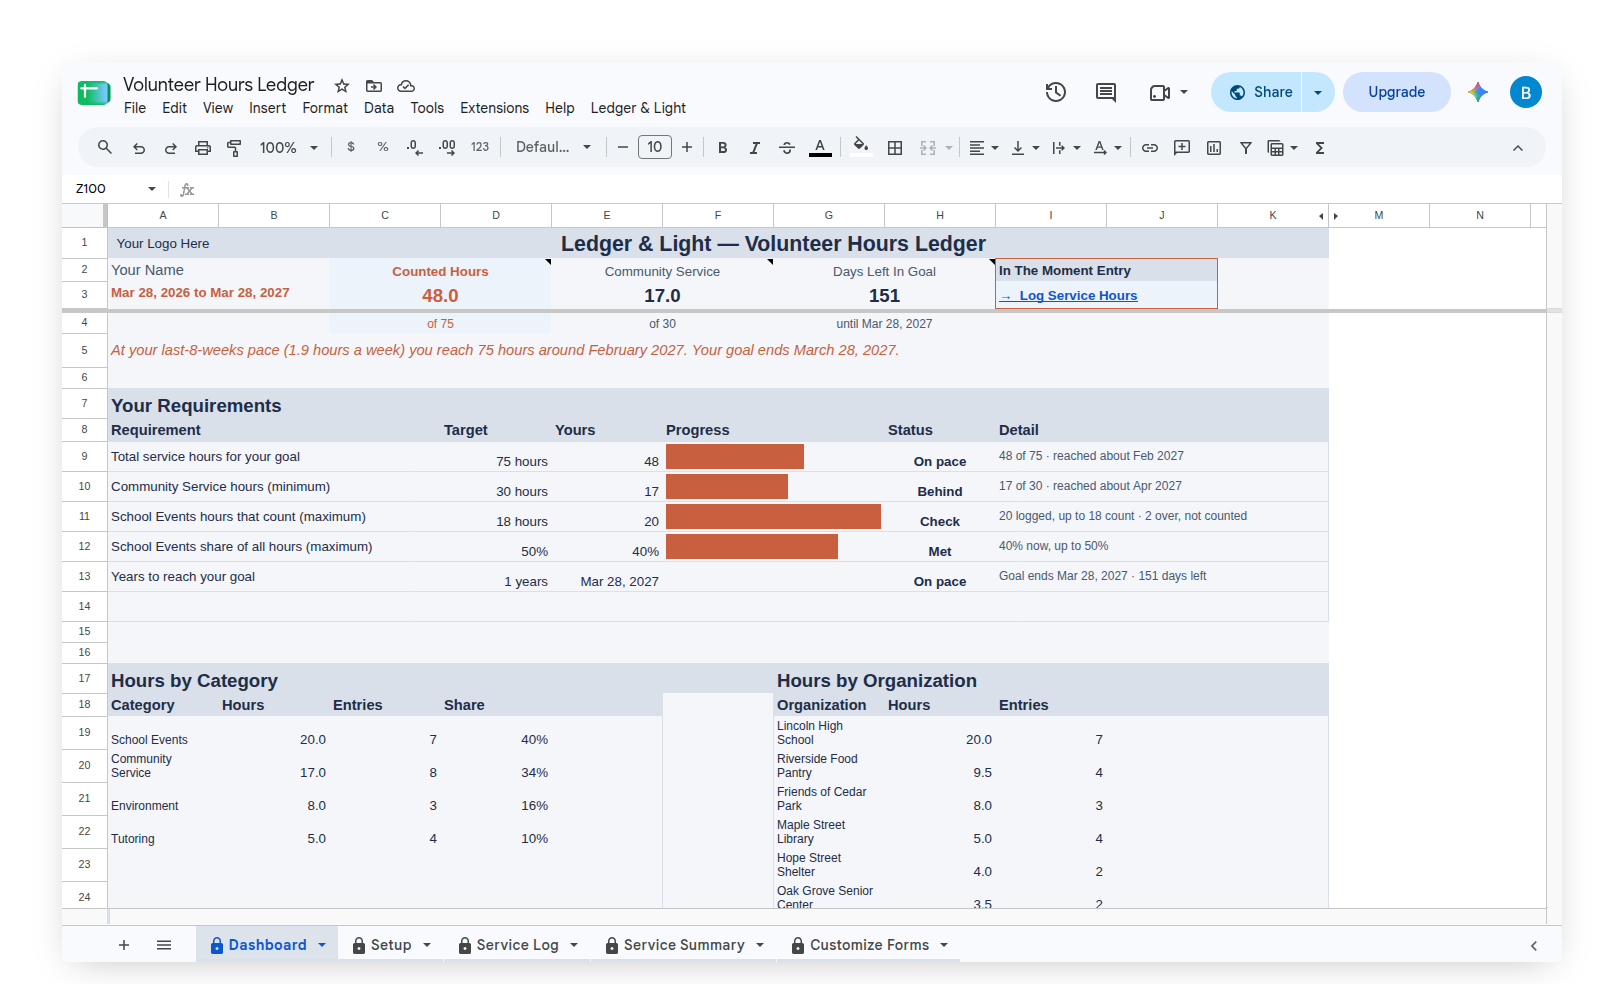The height and width of the screenshot is (984, 1624).
Task: Add a comment with the comment icon
Action: click(x=1182, y=148)
